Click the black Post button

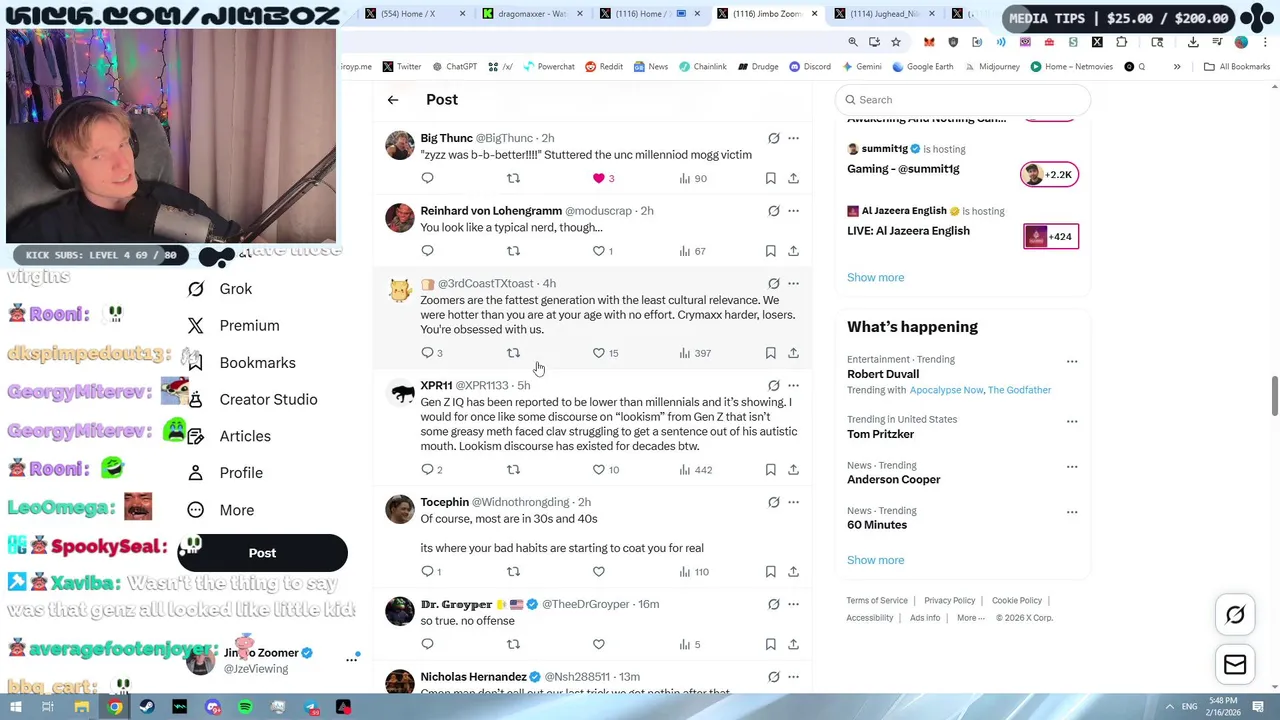(262, 553)
